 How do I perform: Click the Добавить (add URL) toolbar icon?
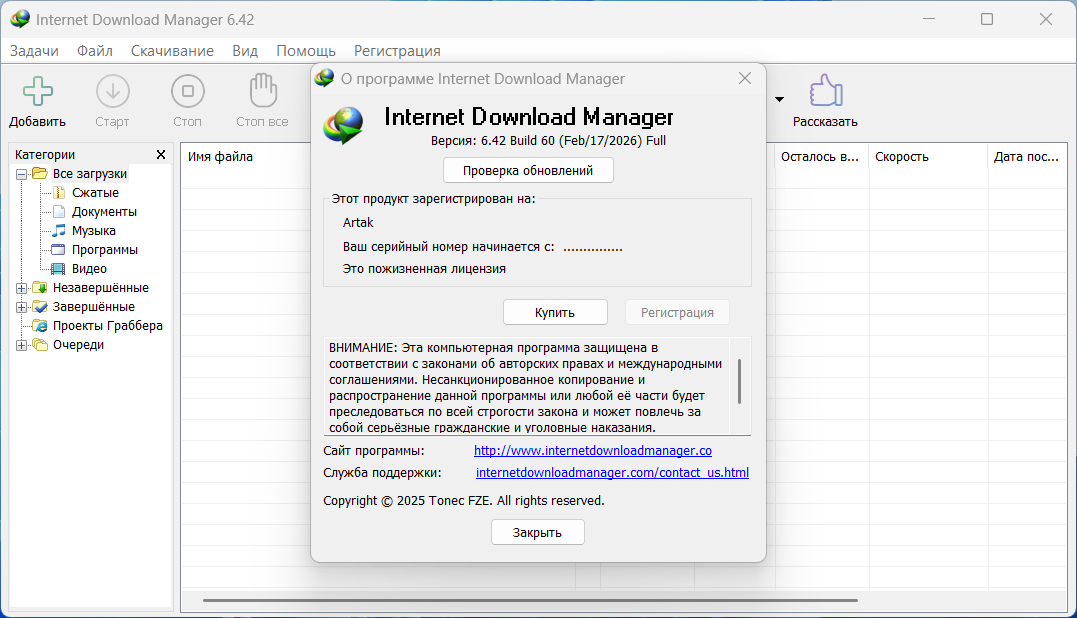38,91
